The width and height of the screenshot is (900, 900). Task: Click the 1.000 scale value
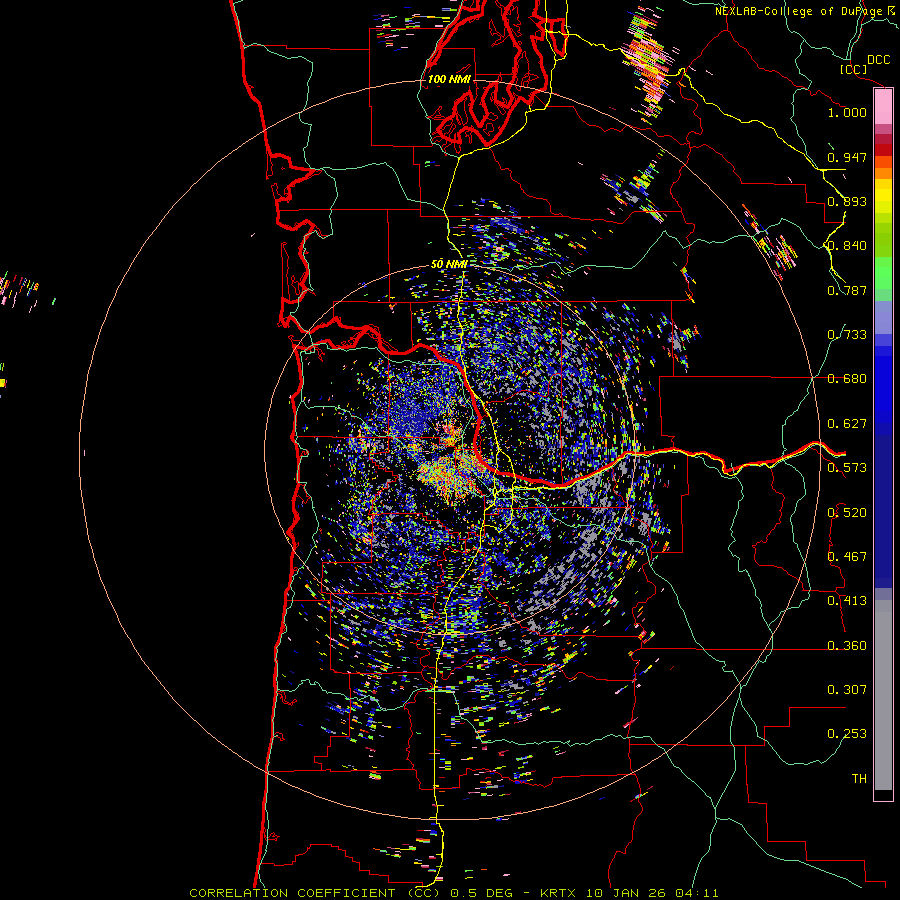847,112
